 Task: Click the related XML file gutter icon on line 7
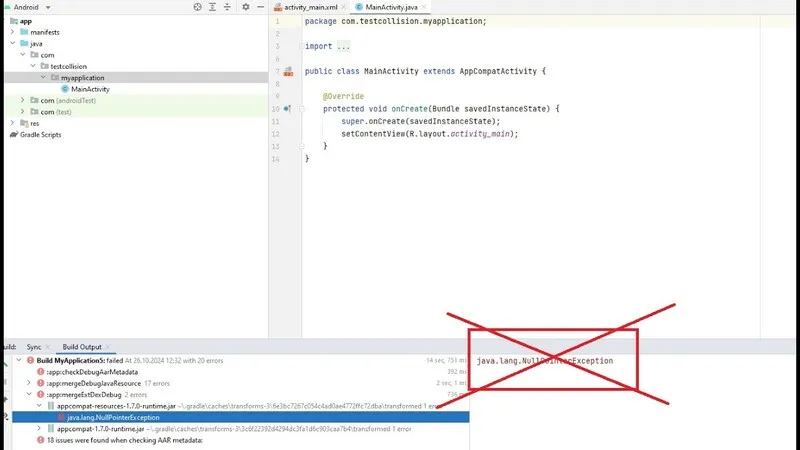pyautogui.click(x=287, y=72)
